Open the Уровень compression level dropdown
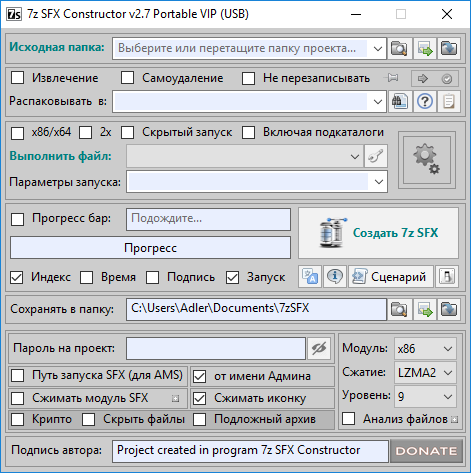Screen dimensions: 471x473 (x=425, y=396)
